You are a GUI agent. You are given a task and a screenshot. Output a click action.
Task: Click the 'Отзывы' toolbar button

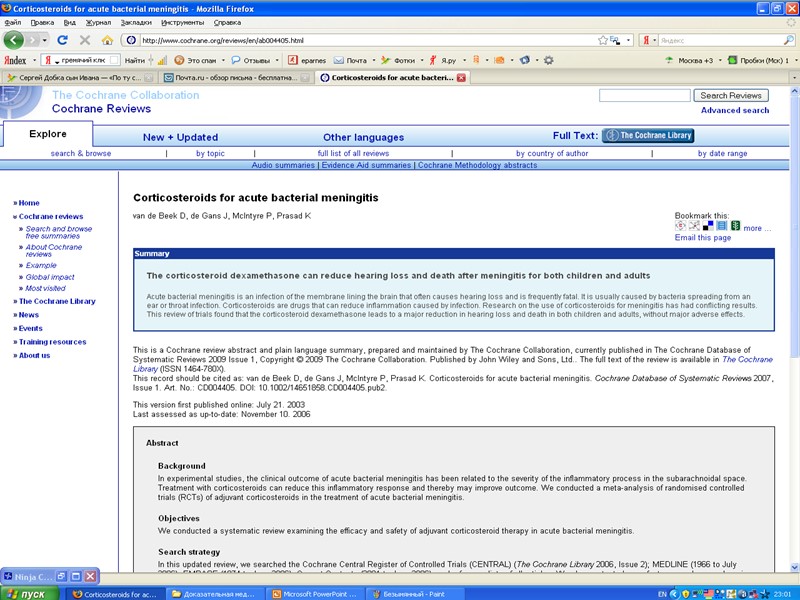click(x=251, y=60)
